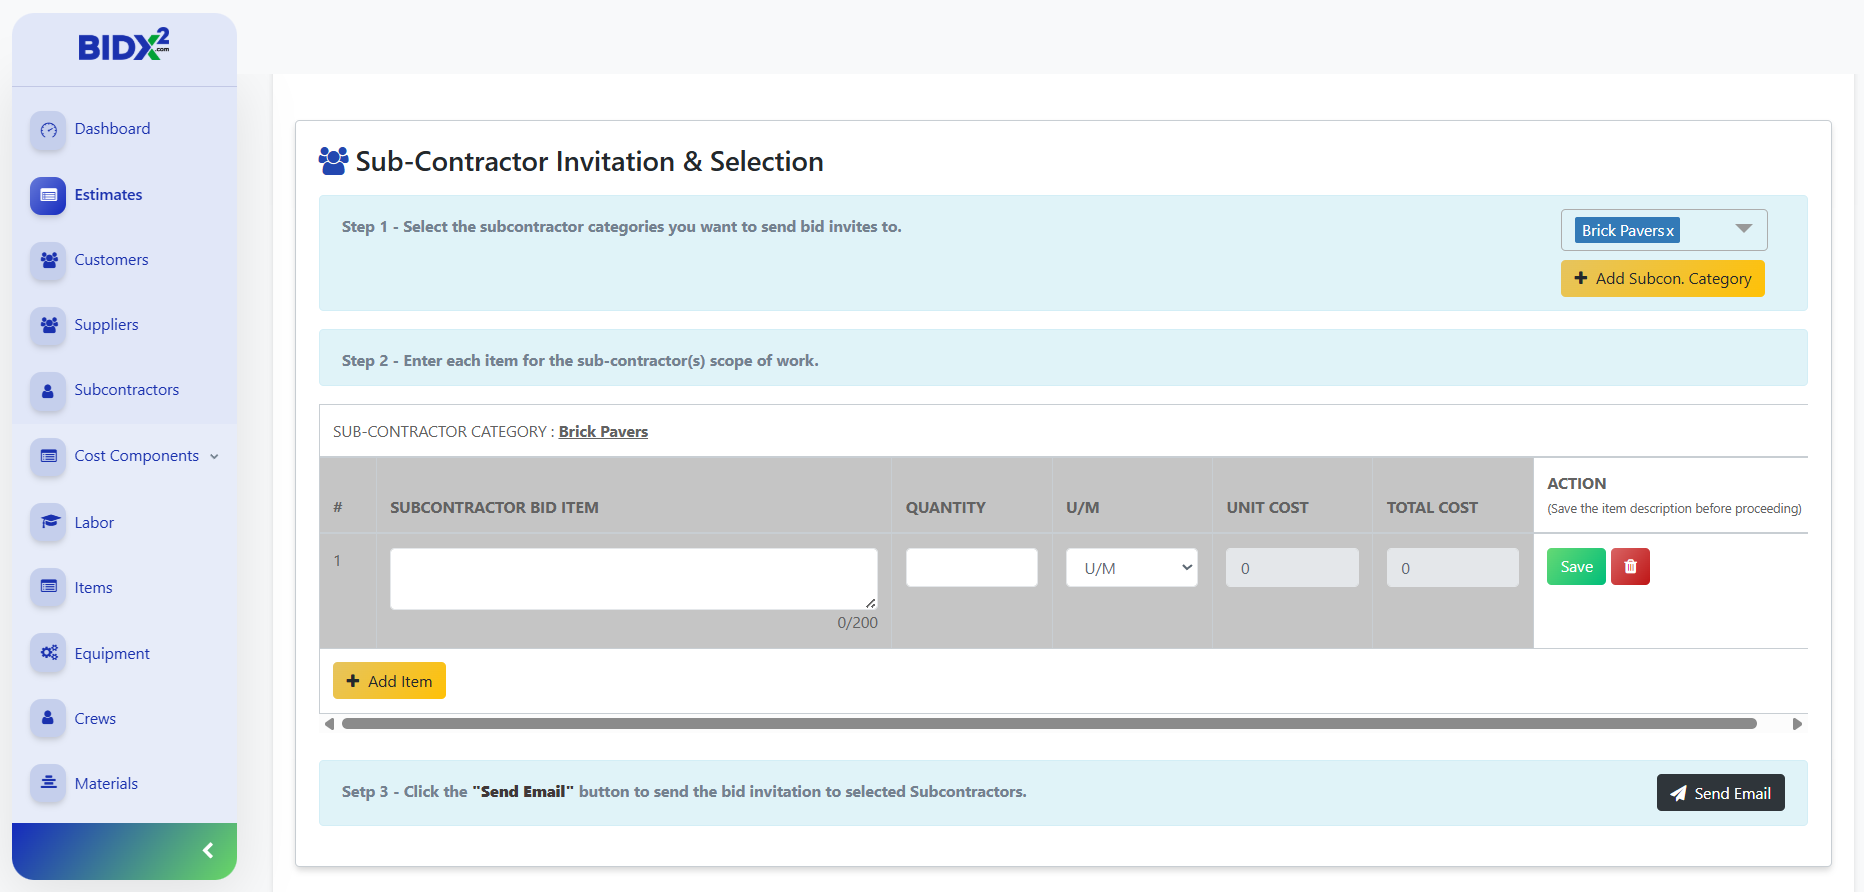Click the horizontal table scrollbar
1864x892 pixels.
(1048, 724)
